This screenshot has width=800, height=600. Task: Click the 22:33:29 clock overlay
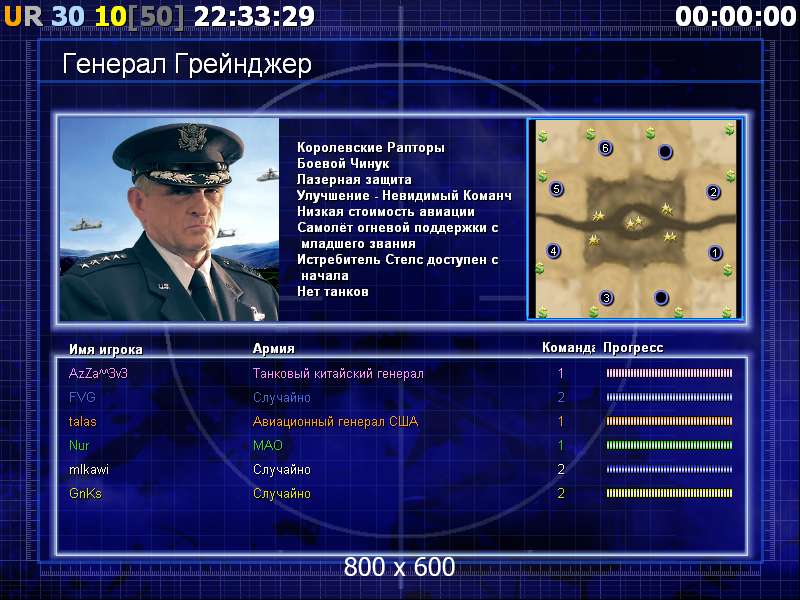pos(254,16)
